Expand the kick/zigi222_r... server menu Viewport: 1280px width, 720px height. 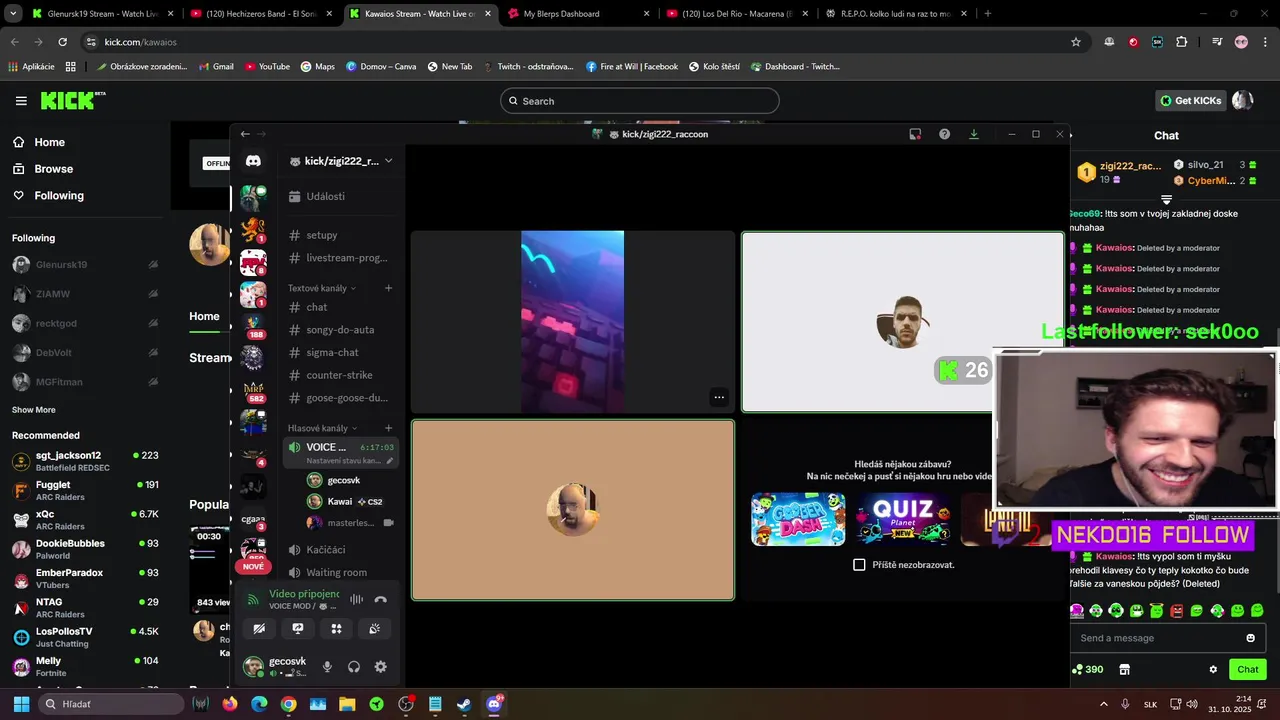(340, 161)
